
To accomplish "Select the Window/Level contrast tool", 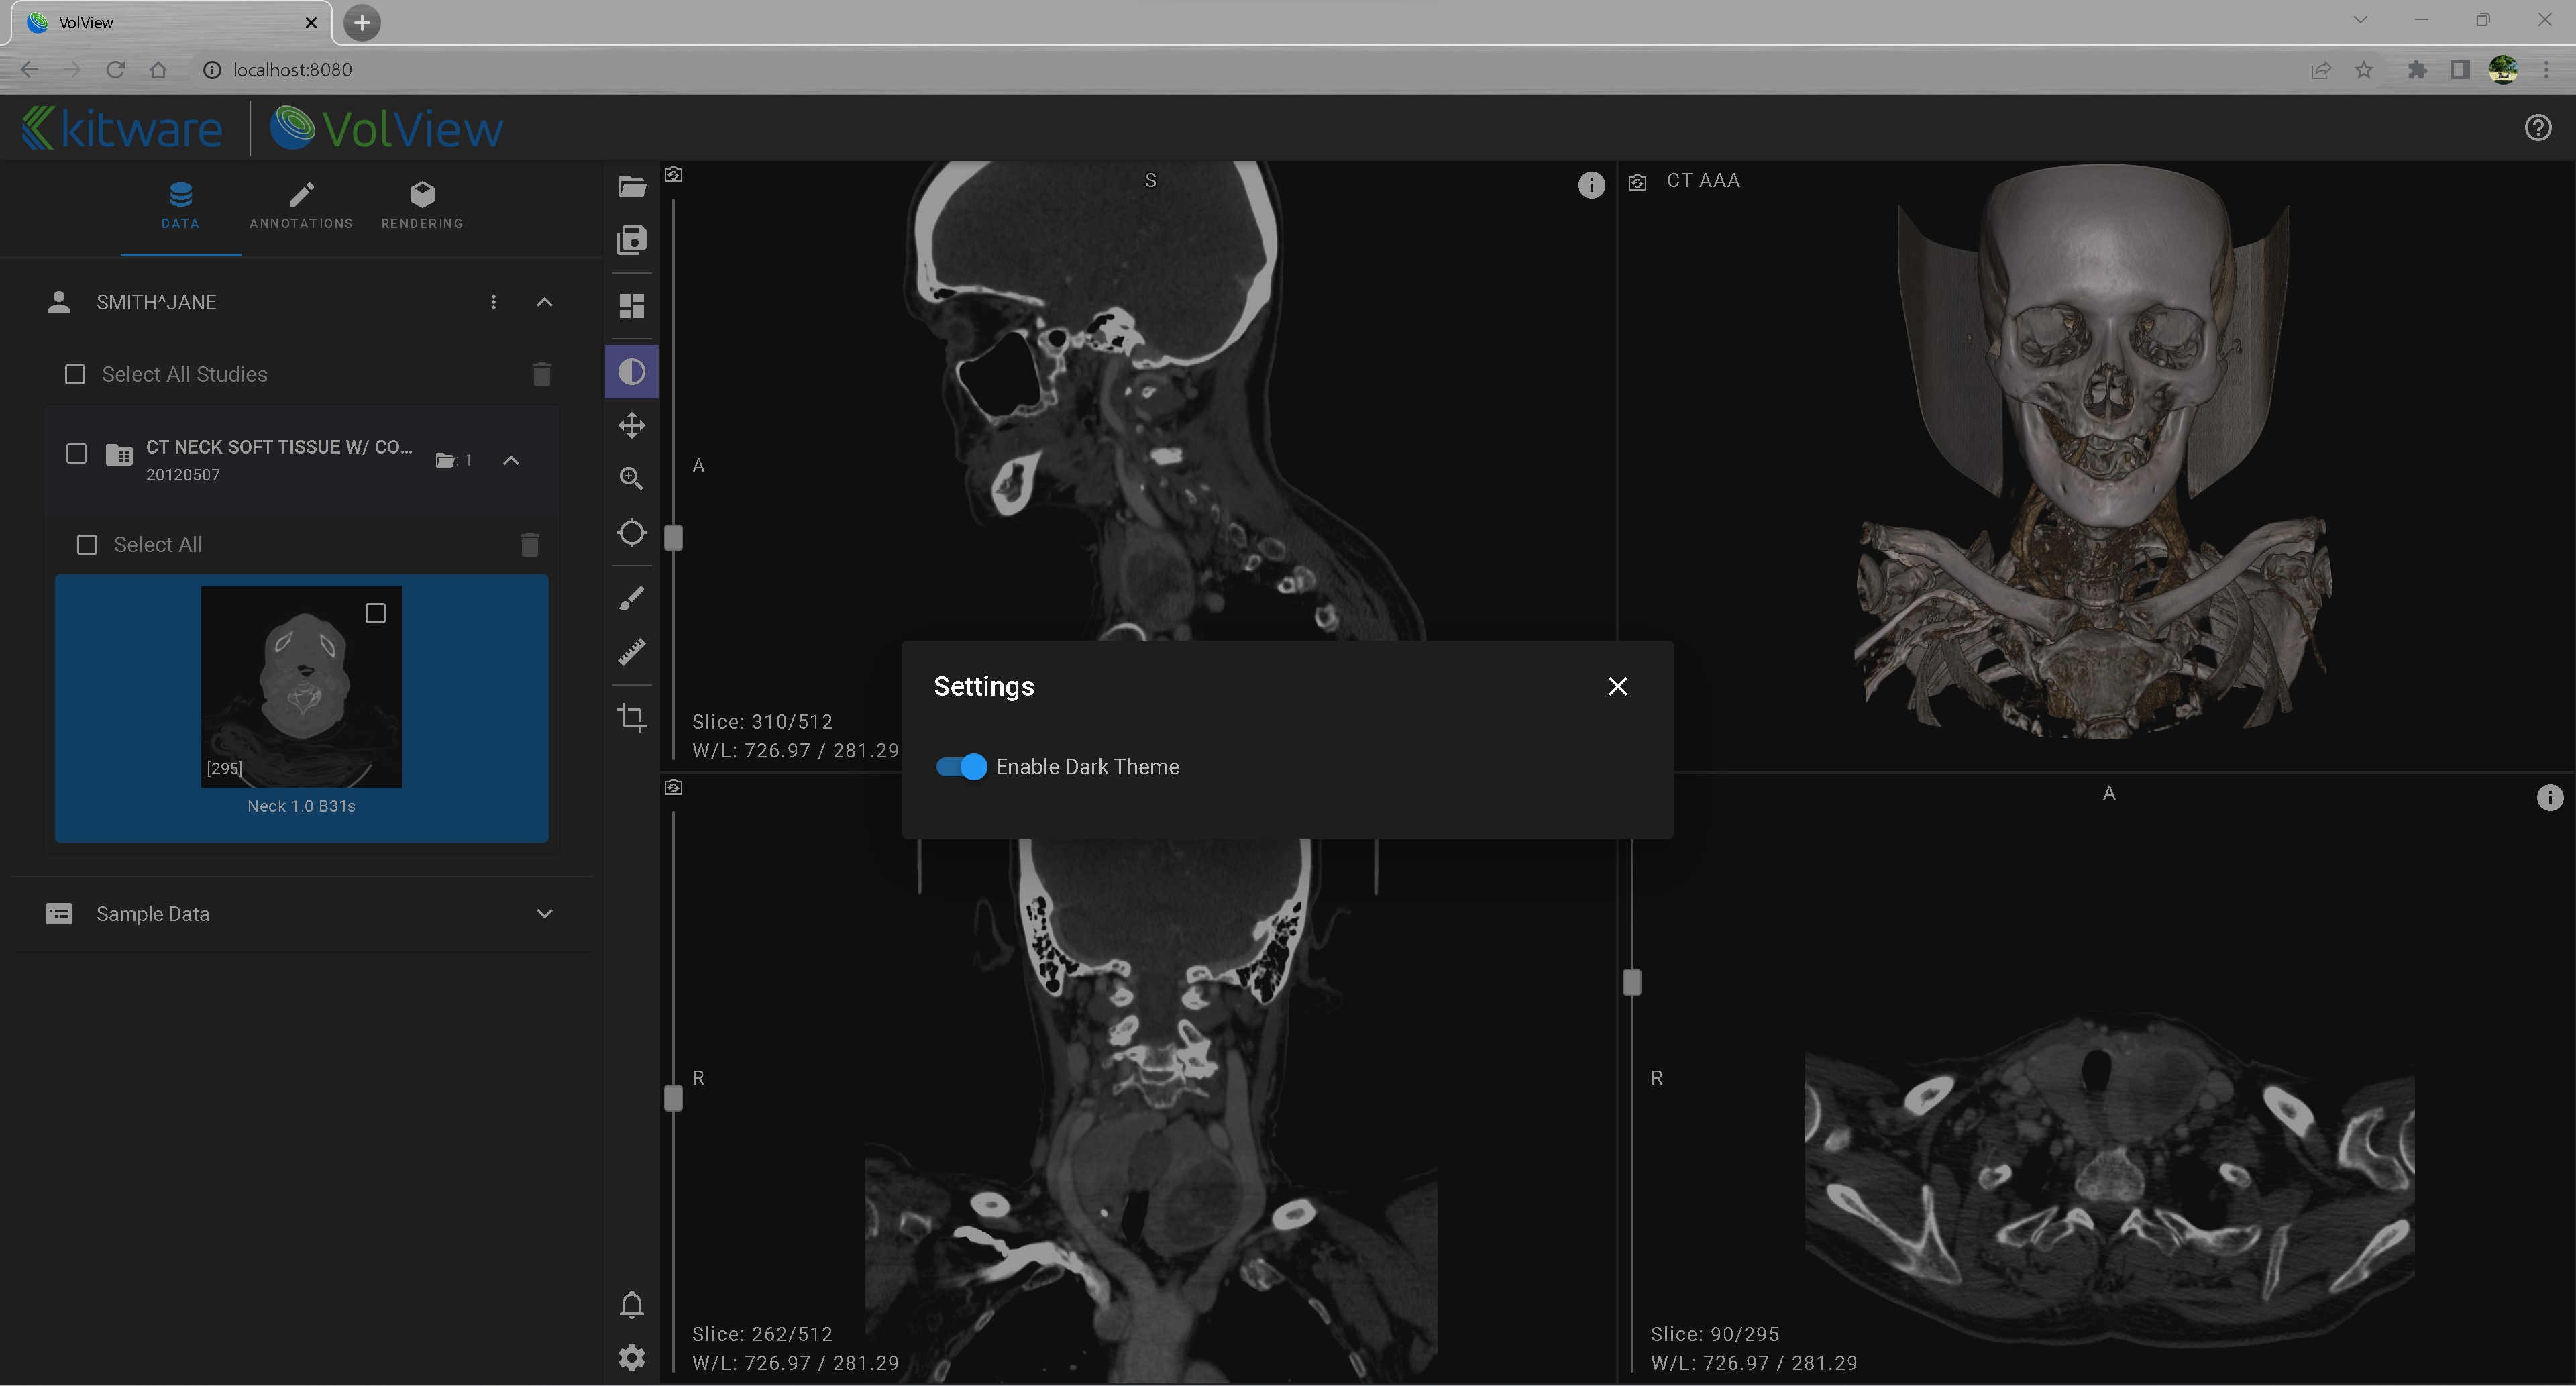I will [632, 372].
